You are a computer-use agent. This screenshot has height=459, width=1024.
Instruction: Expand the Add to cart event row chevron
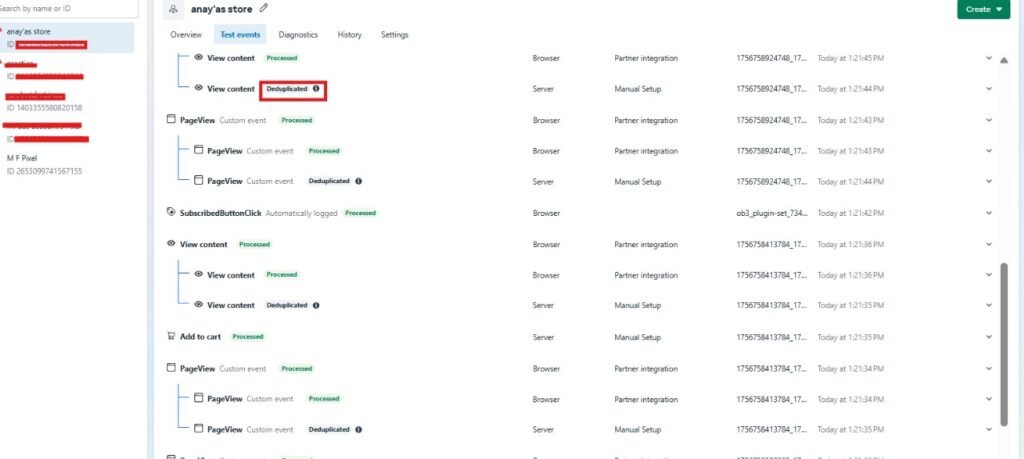pos(988,337)
